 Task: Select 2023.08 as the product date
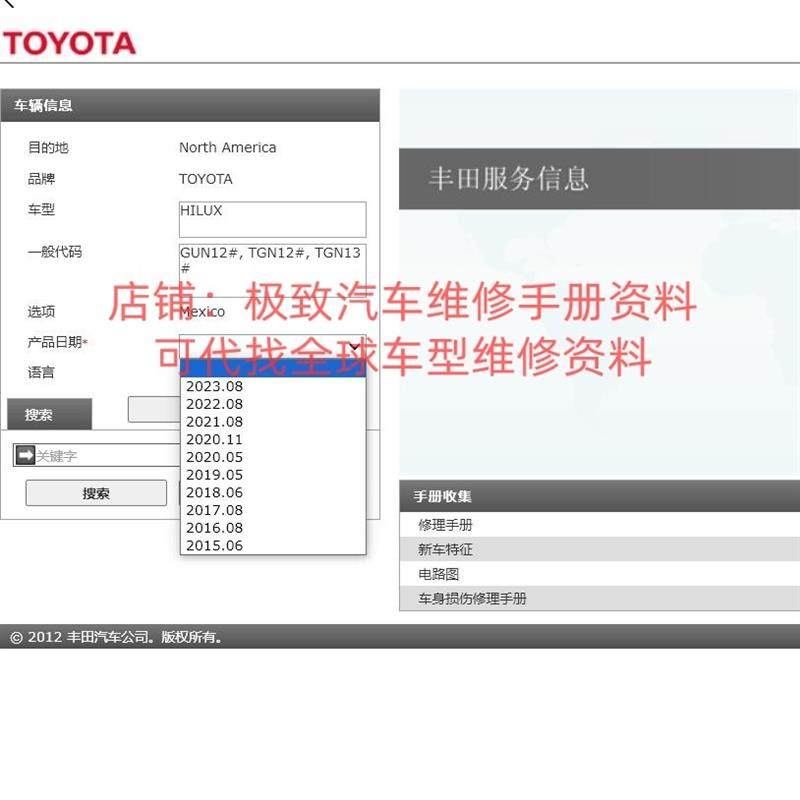point(214,386)
